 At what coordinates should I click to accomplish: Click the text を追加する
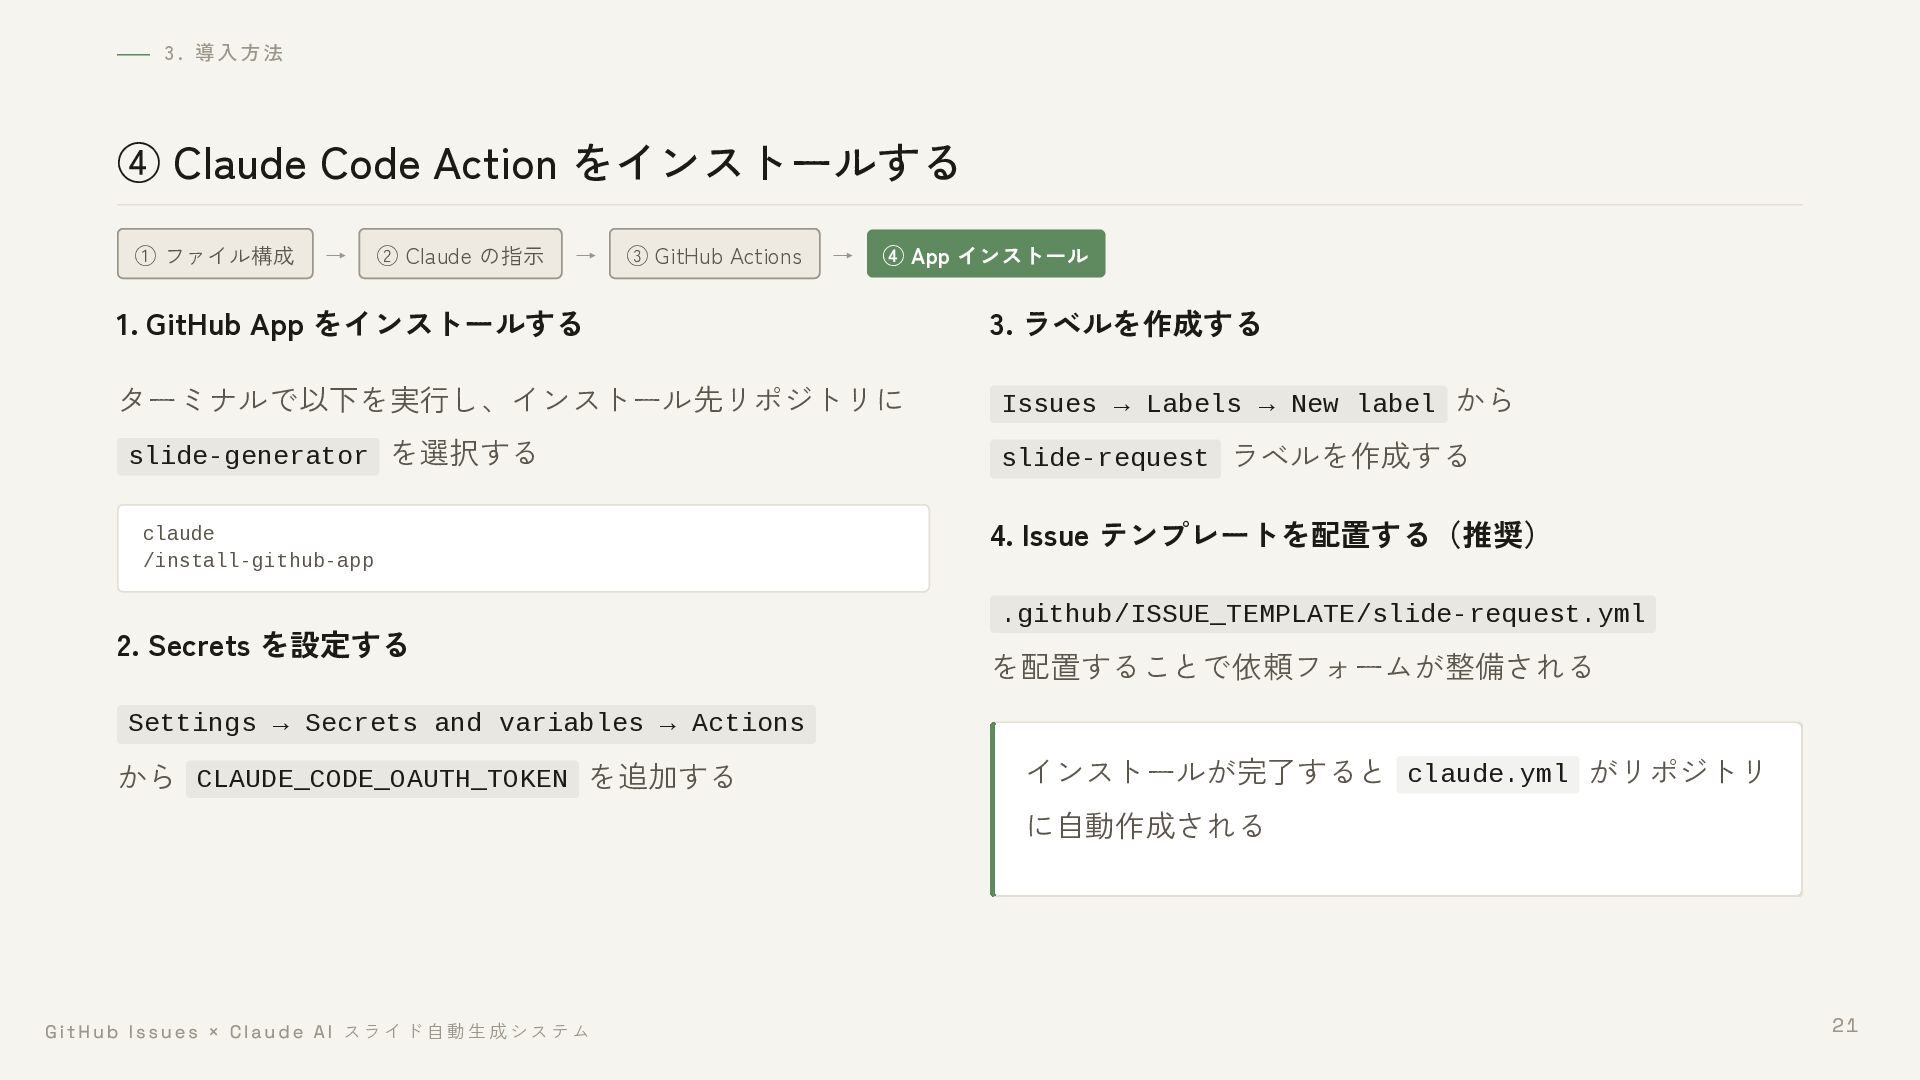tap(662, 777)
